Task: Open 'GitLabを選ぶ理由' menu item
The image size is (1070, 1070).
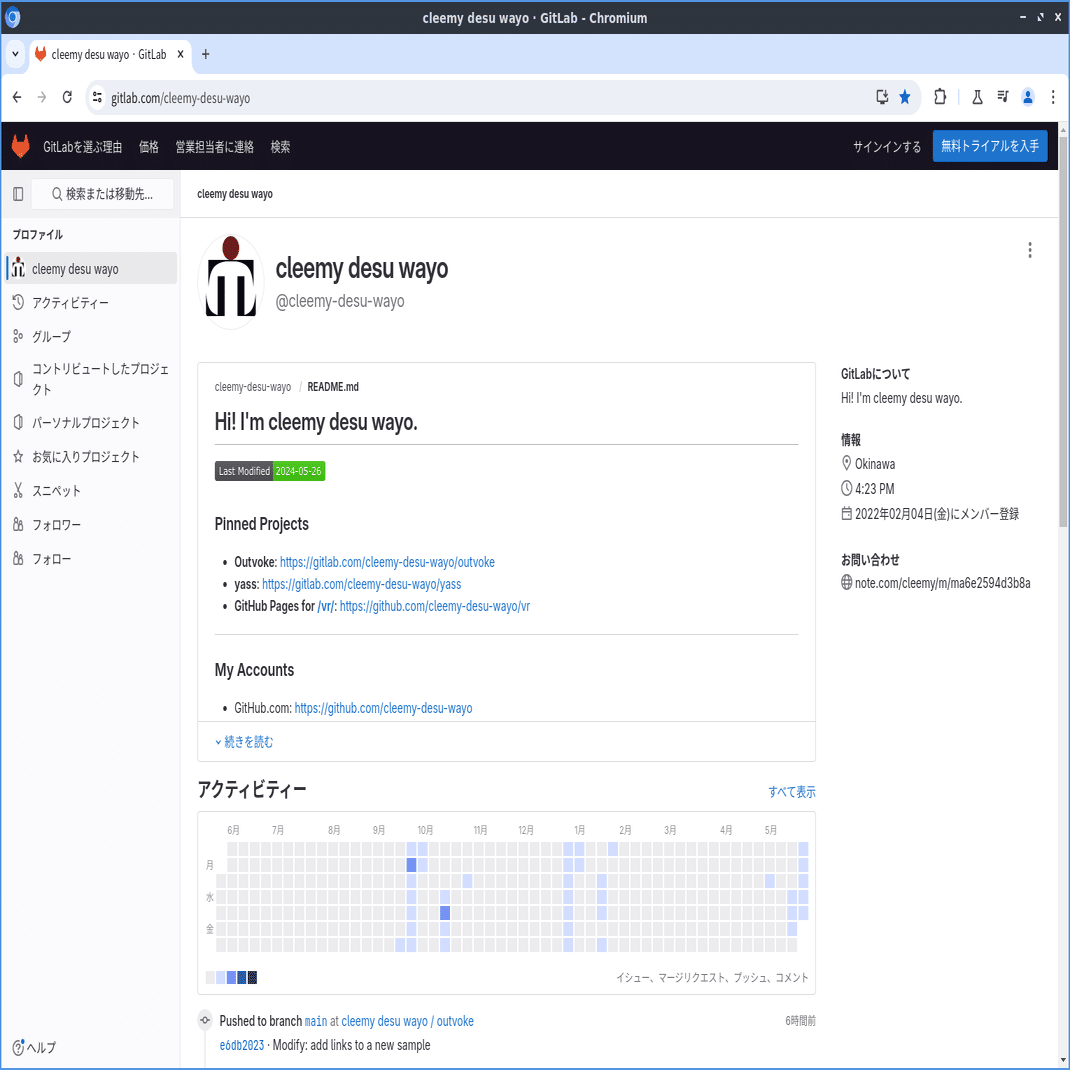Action: coord(83,147)
